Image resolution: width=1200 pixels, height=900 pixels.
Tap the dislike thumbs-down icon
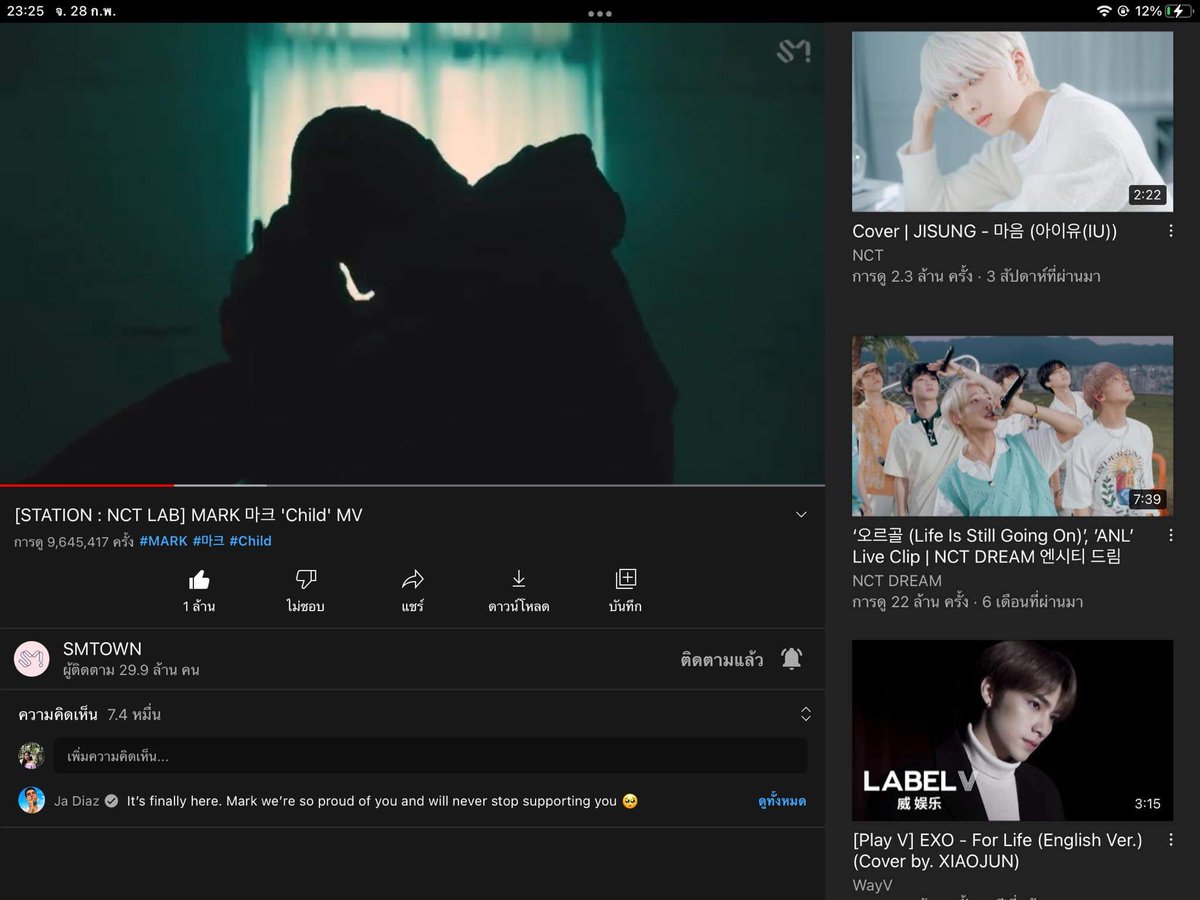306,579
